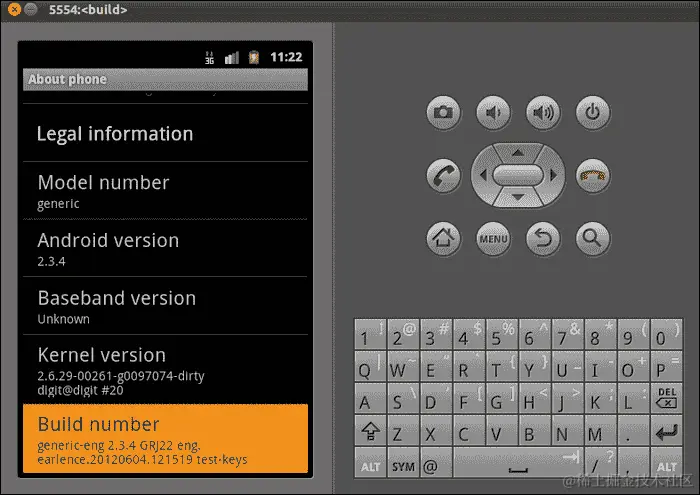Click the K key

tap(600, 399)
